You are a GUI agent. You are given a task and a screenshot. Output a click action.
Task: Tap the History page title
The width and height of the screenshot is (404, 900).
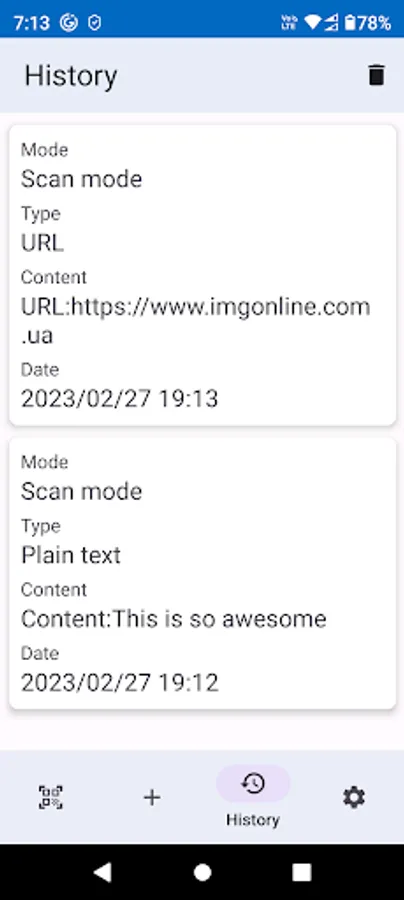click(71, 76)
